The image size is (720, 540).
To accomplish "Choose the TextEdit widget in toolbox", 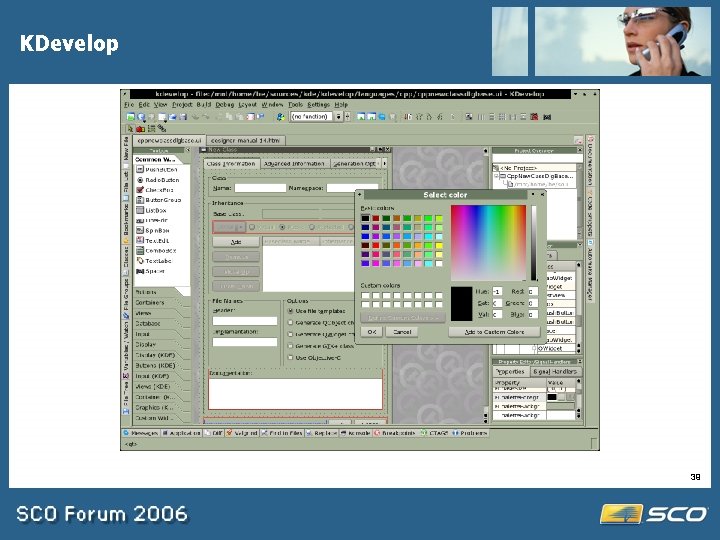I will (153, 241).
